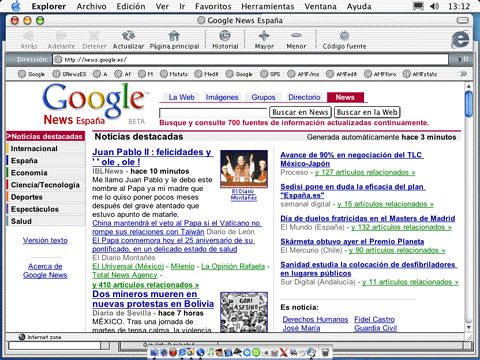Click the Detener stop icon
The image size is (480, 360).
click(x=94, y=35)
